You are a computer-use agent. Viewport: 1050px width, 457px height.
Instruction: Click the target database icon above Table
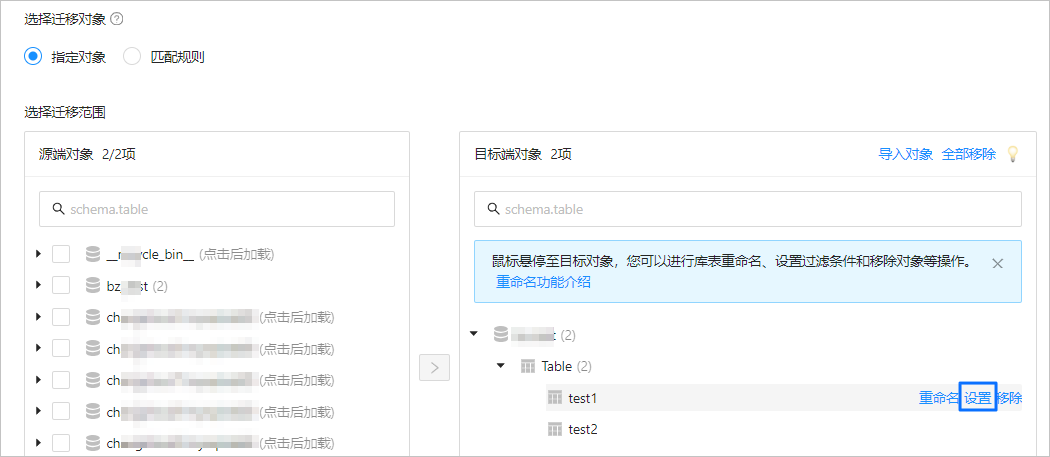500,333
